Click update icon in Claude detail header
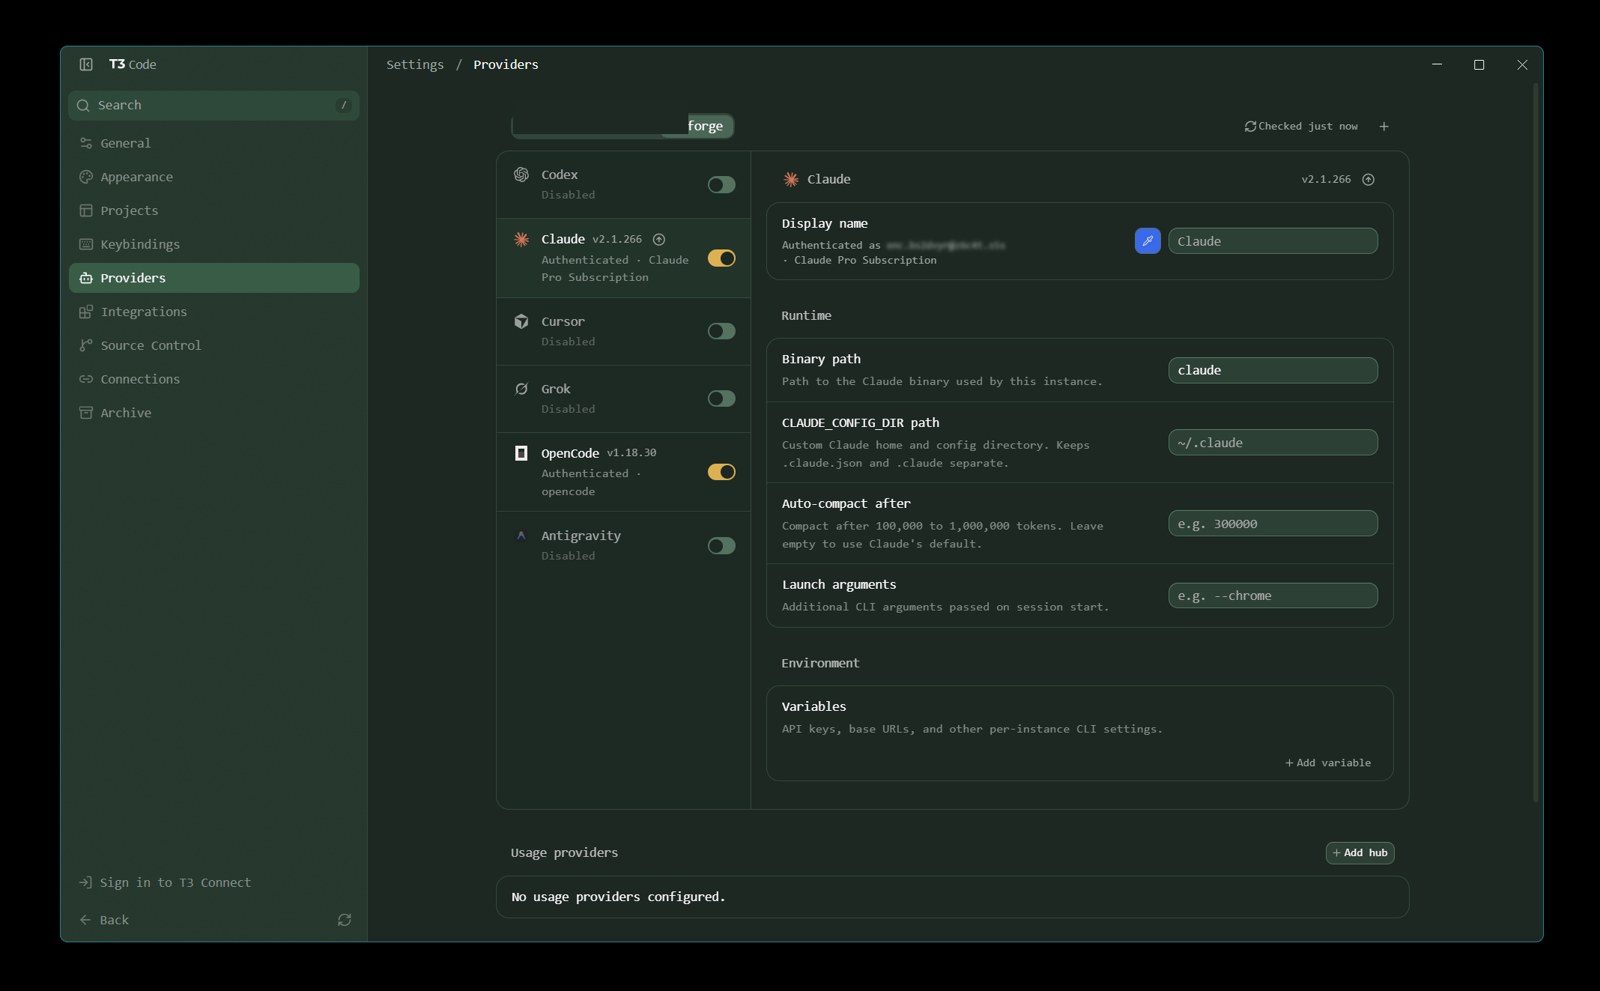Viewport: 1600px width, 991px height. coord(1369,180)
